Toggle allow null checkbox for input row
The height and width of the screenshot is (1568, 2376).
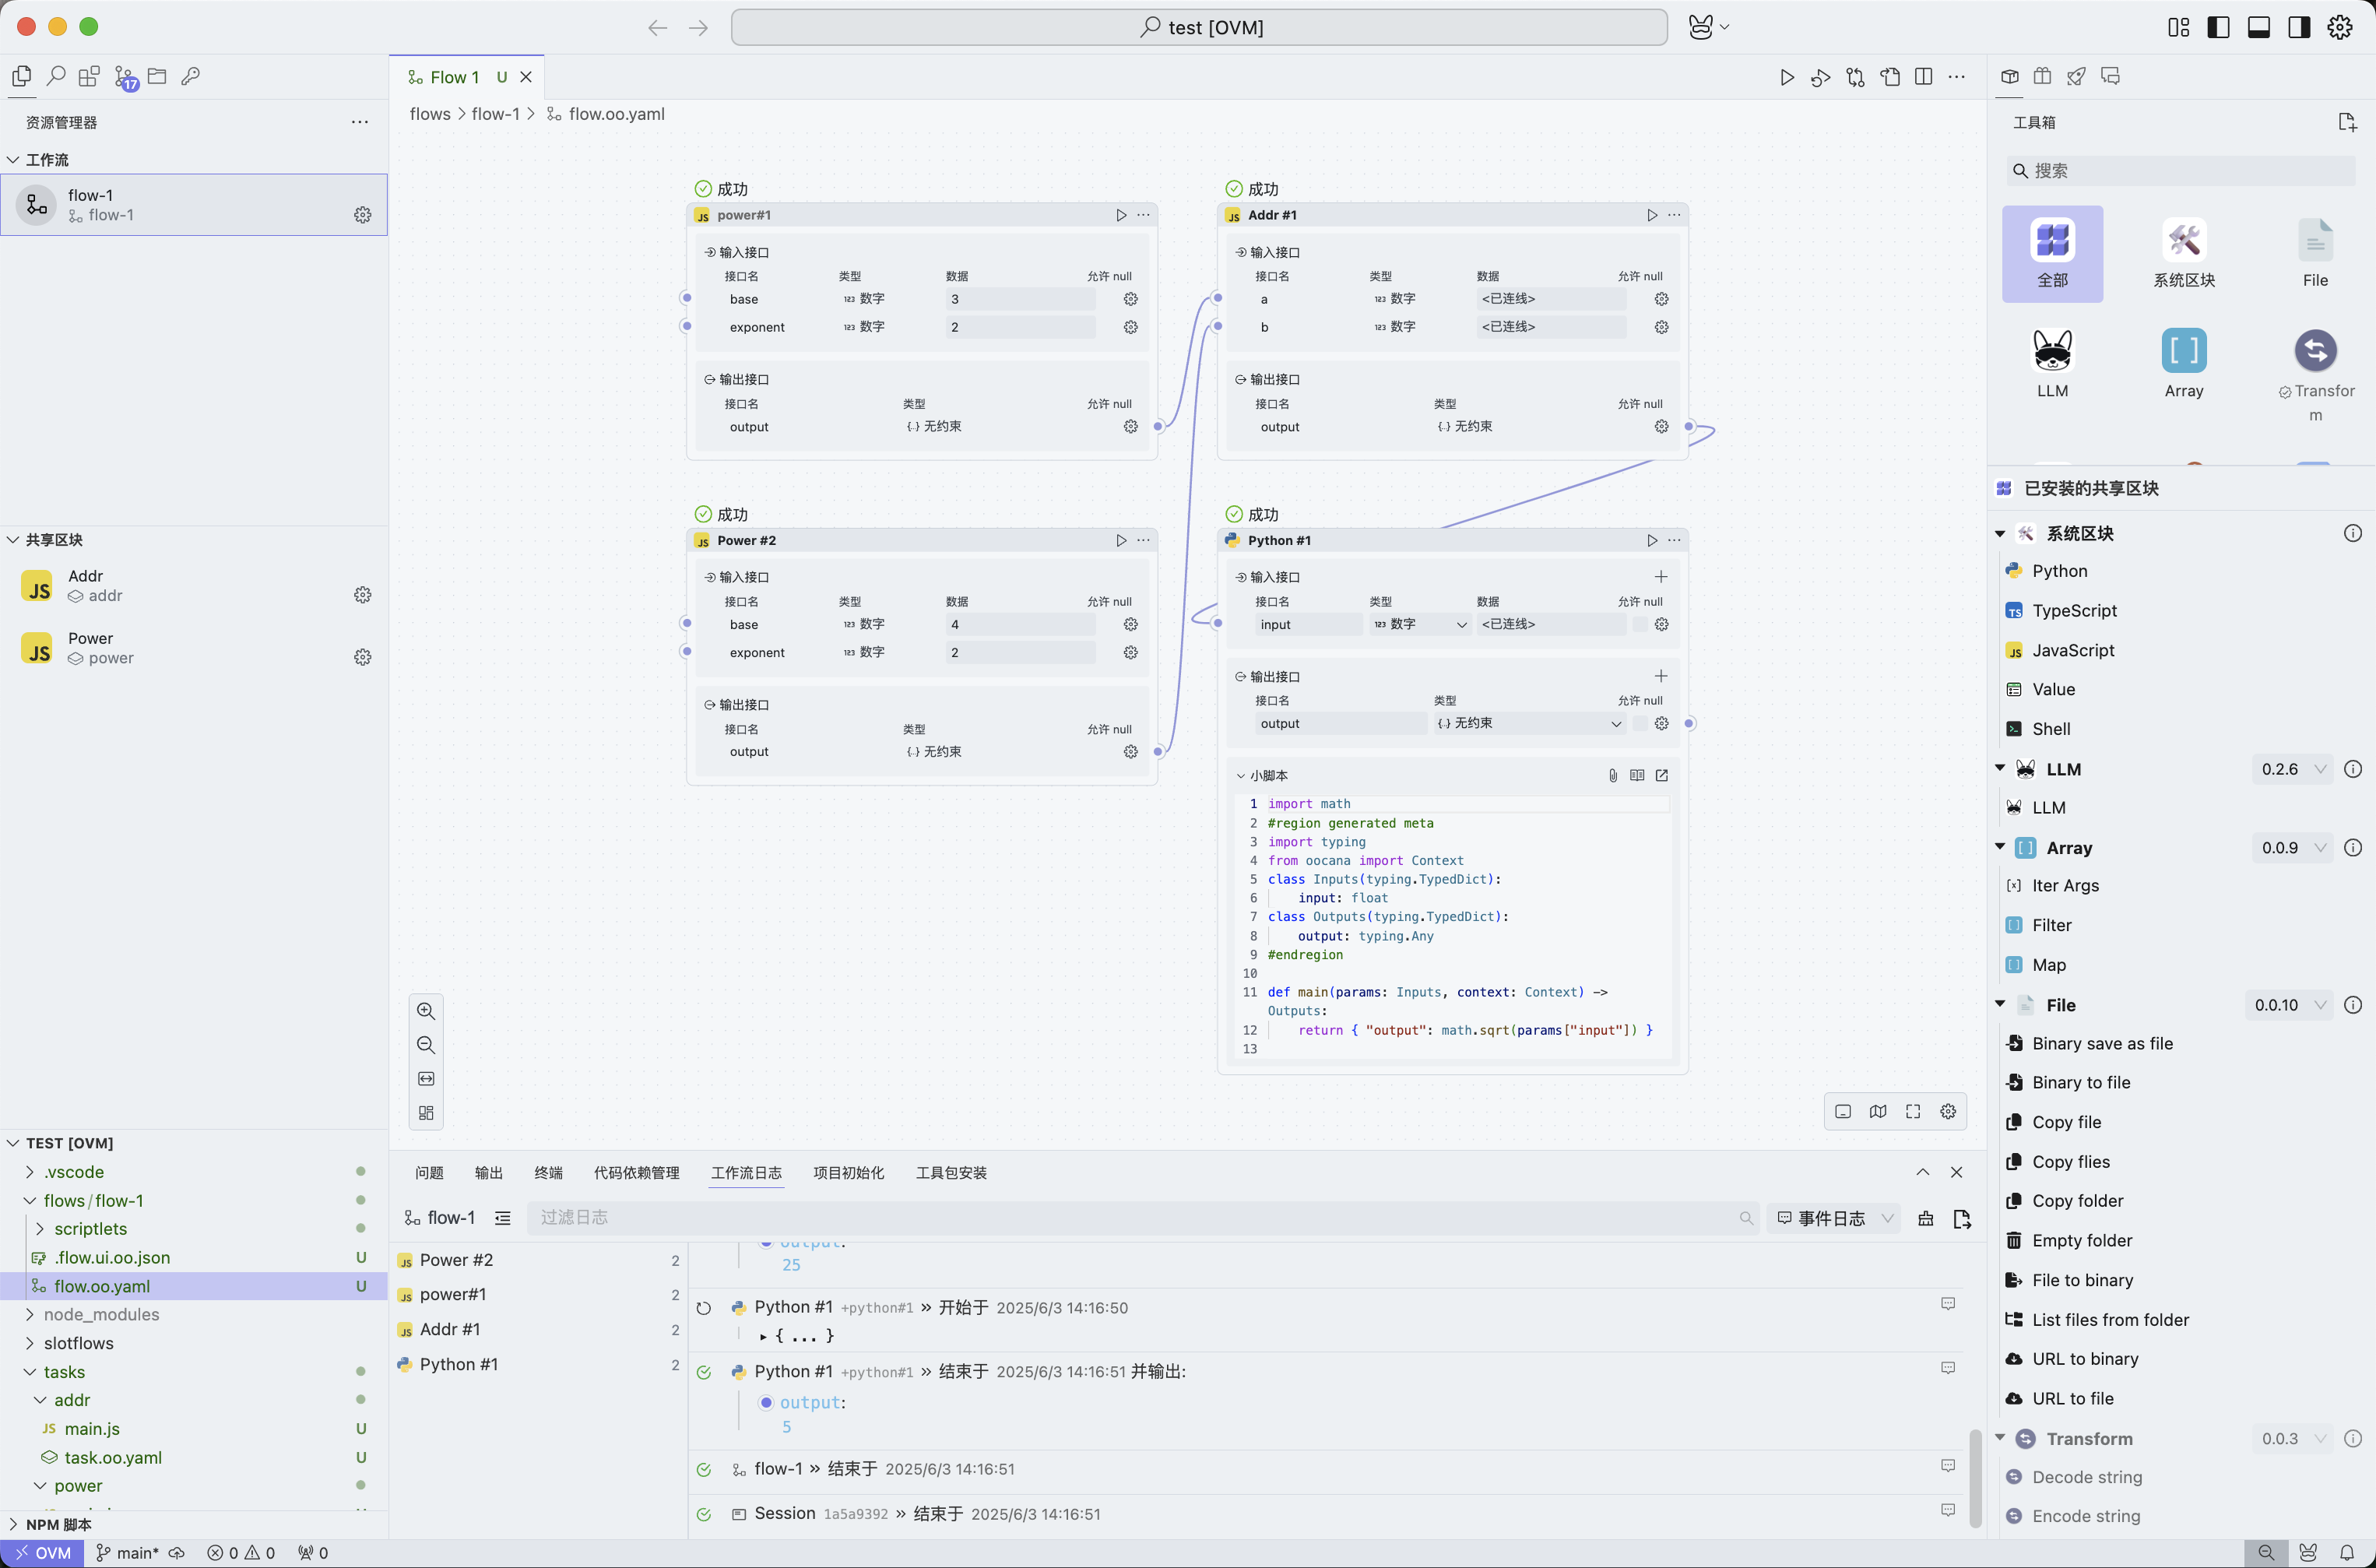point(1640,624)
